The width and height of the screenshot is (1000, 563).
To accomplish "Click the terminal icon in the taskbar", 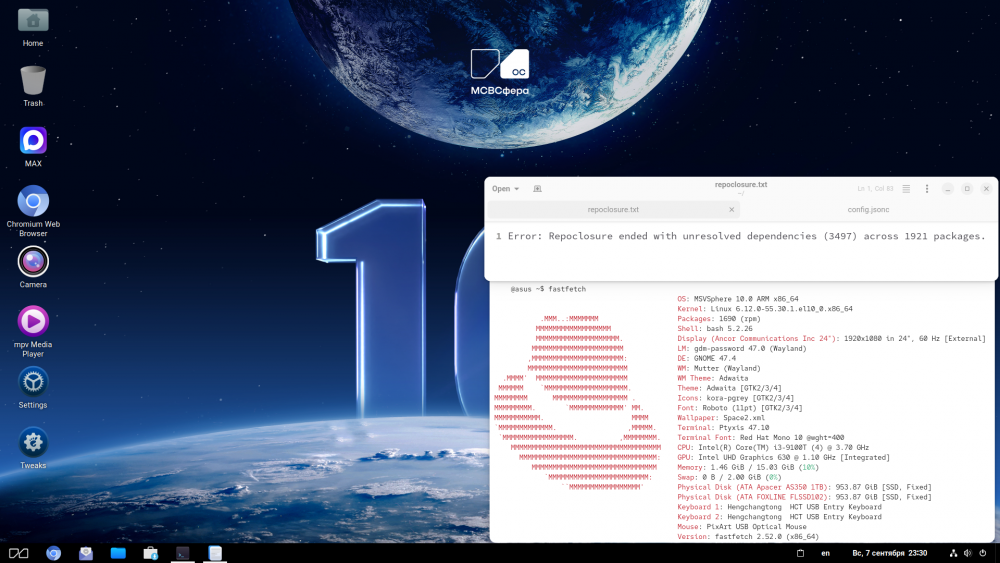I will (x=182, y=553).
